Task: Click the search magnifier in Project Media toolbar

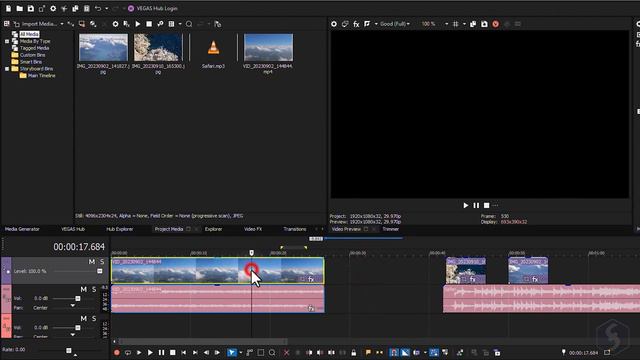Action: click(x=189, y=24)
